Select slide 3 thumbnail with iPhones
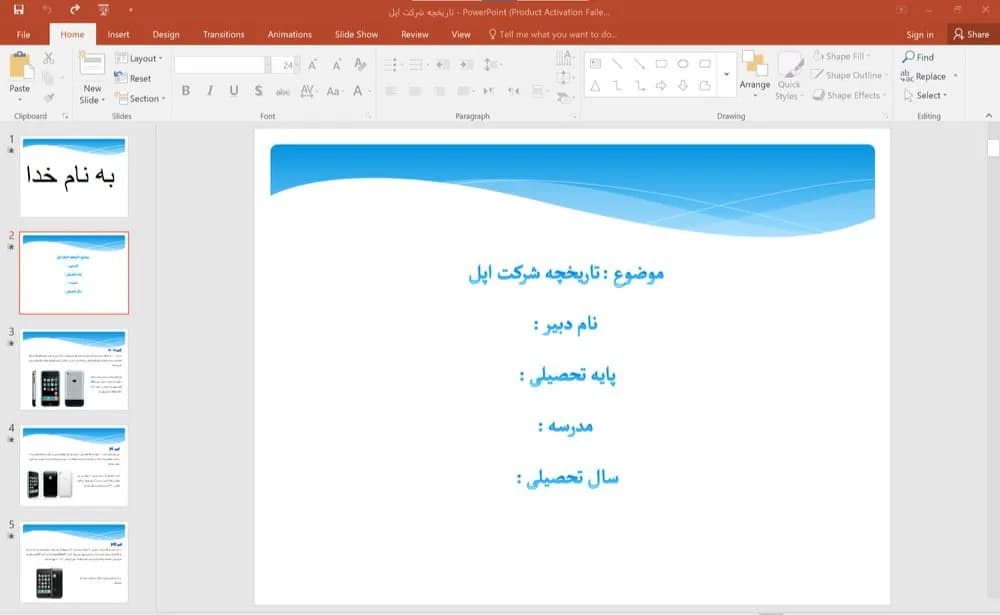The image size is (1000, 615). [74, 369]
